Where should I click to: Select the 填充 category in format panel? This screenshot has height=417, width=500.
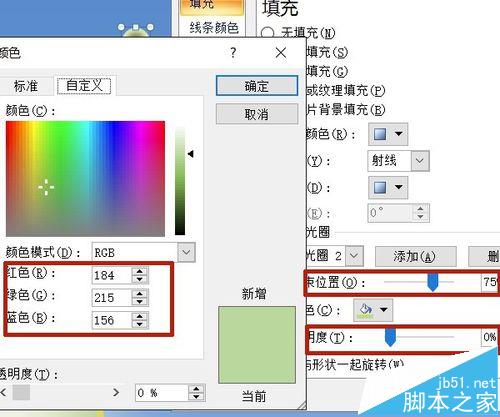[212, 6]
